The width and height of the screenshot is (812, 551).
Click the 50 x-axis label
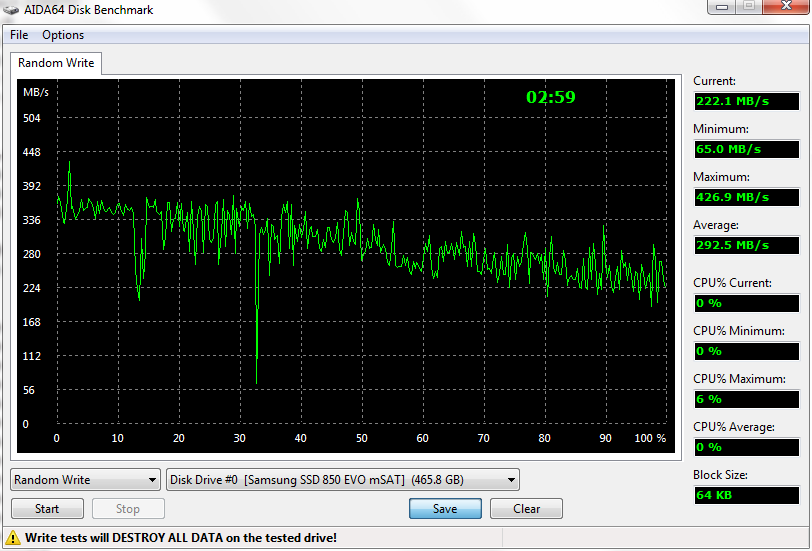(361, 438)
